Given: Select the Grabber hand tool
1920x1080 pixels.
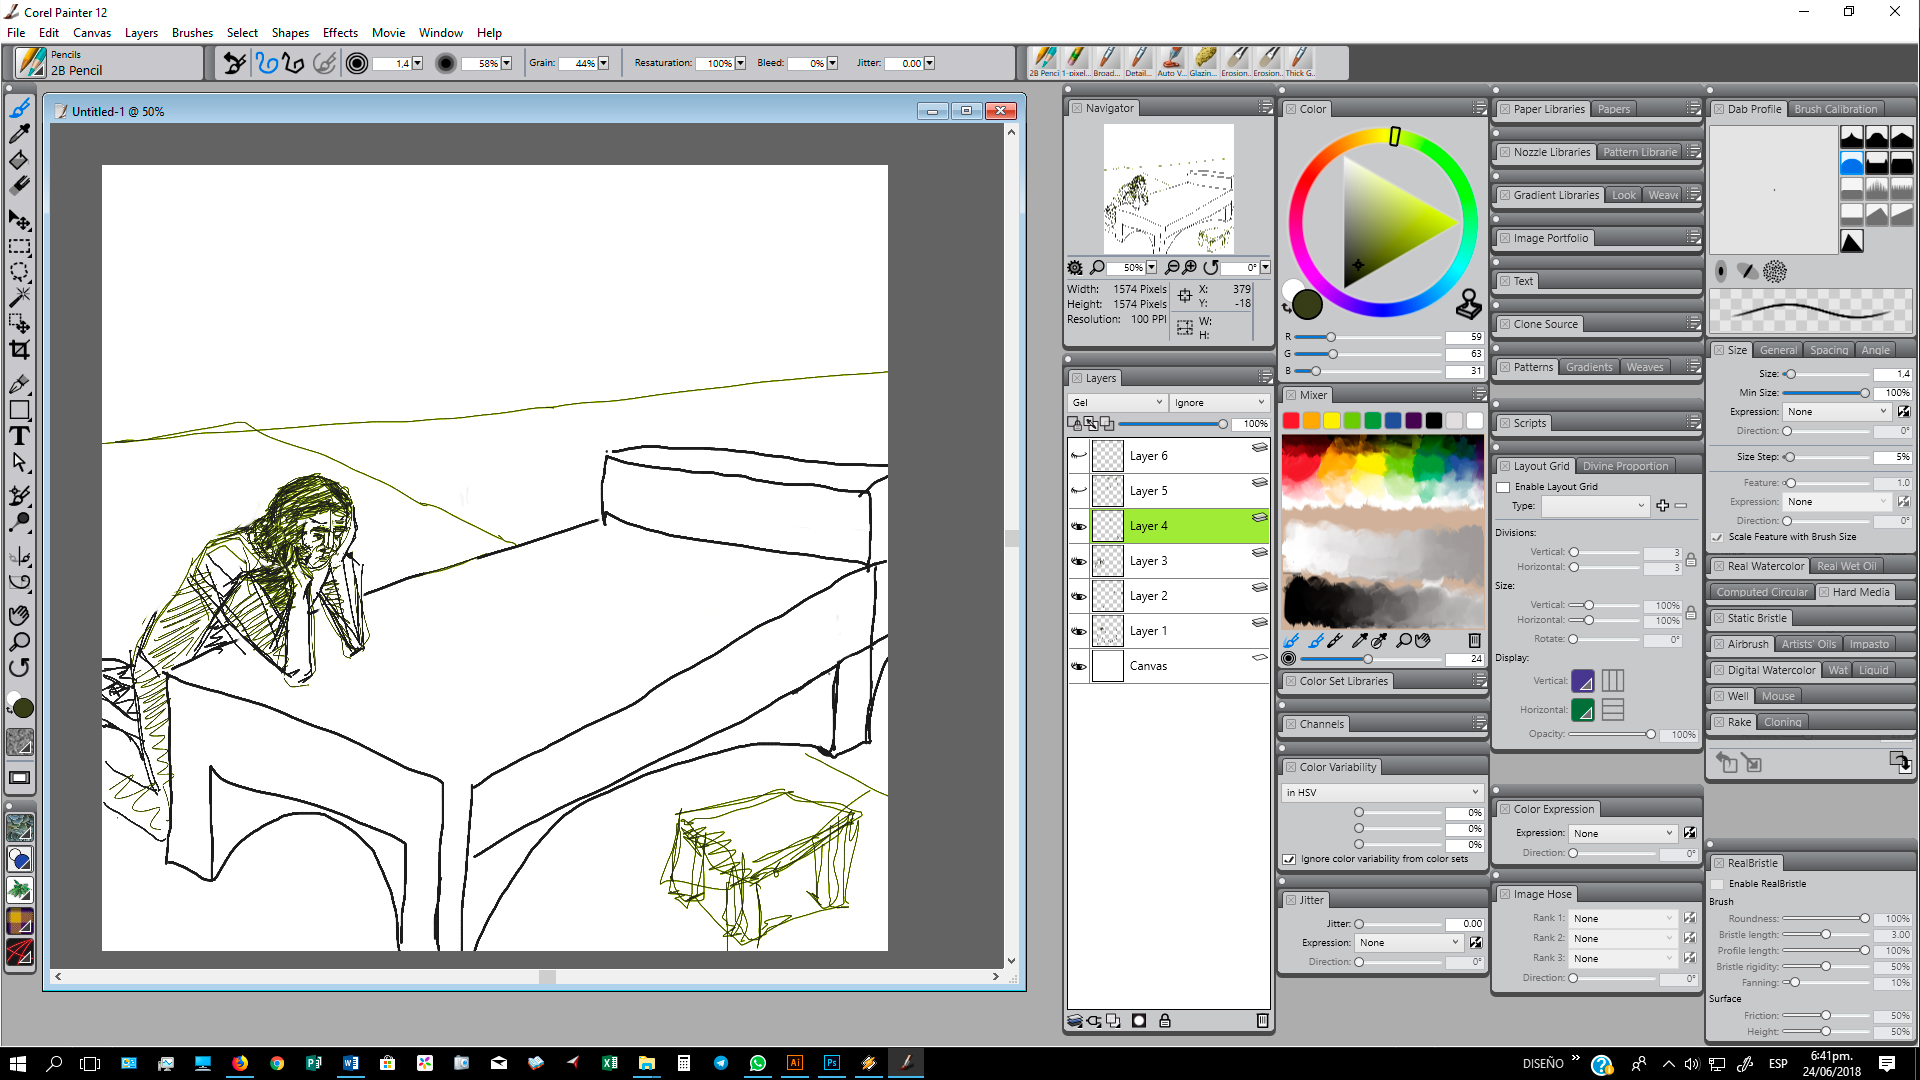Looking at the screenshot, I should (19, 614).
